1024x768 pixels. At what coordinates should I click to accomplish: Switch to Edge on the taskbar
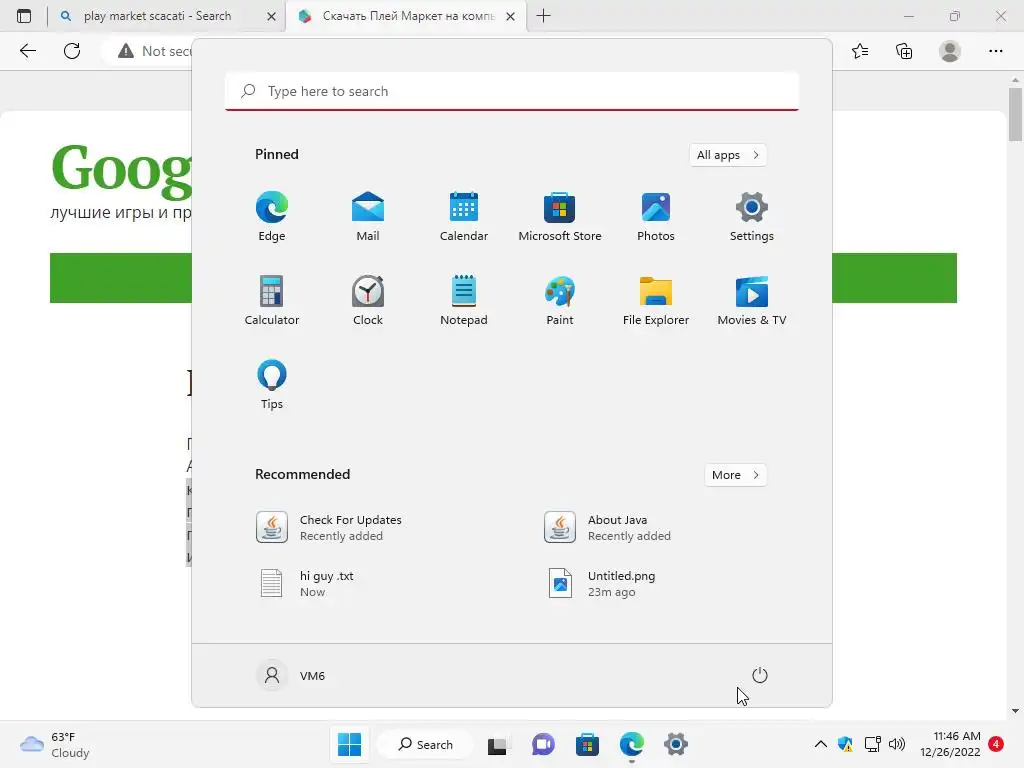632,744
